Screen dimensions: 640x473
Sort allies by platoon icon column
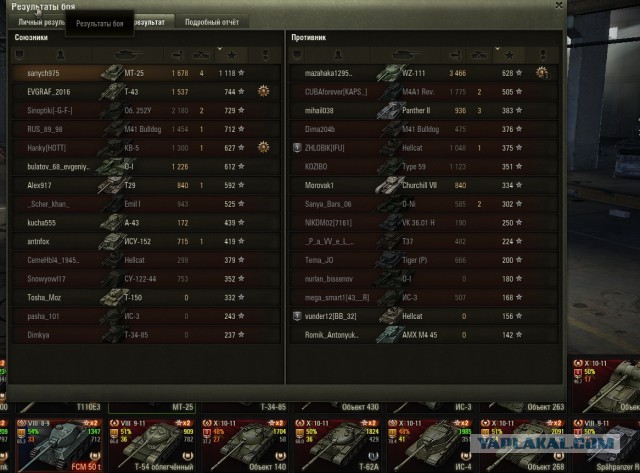[19, 54]
